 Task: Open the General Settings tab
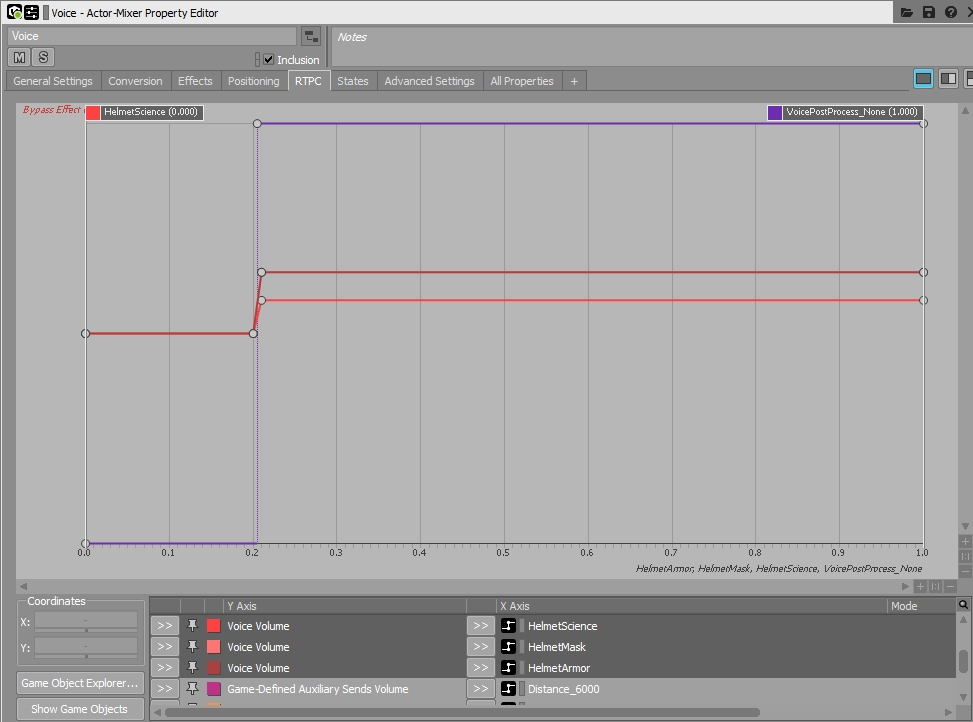[x=53, y=81]
